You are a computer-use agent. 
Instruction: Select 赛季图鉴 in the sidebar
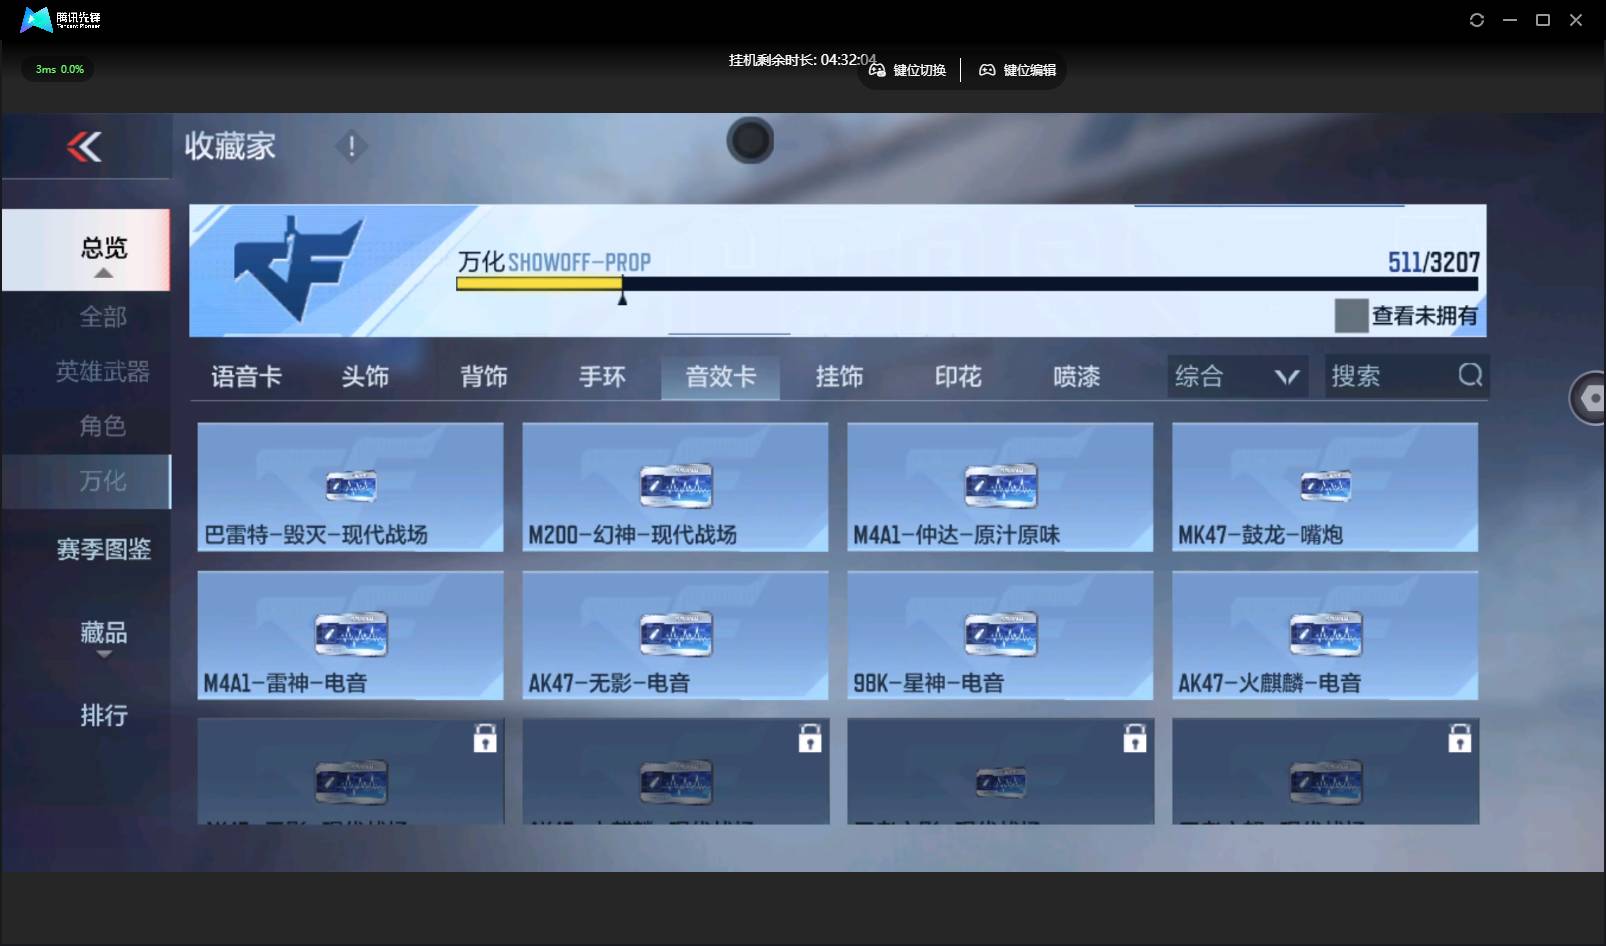103,550
